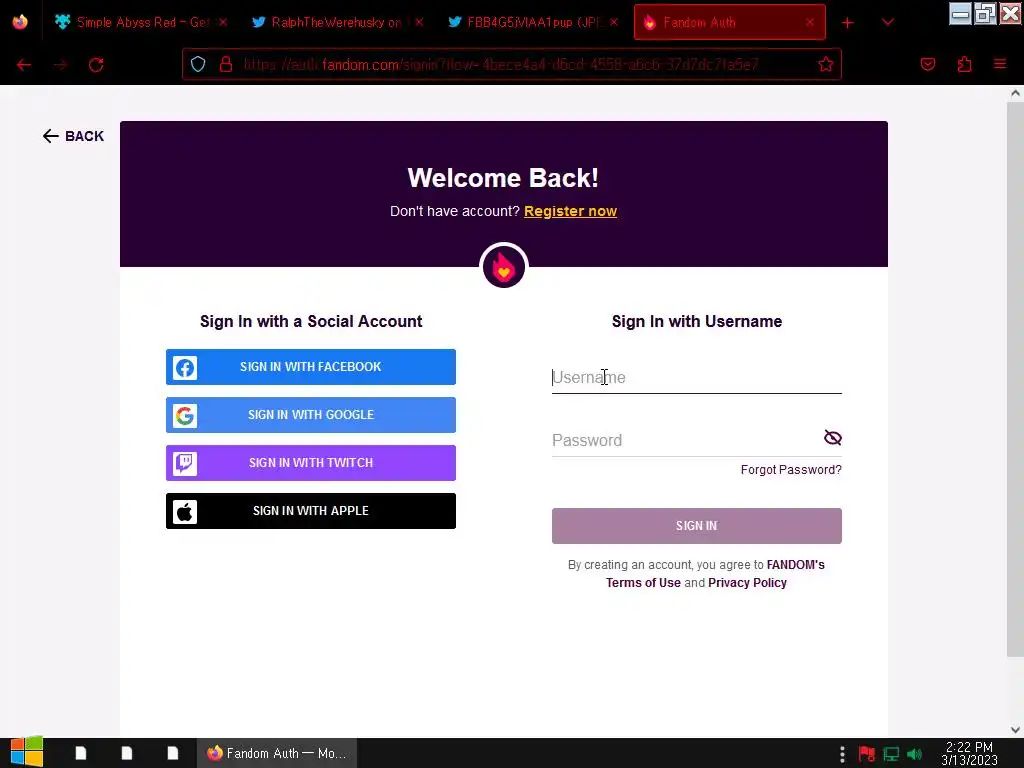Click the Fandom flame heart logo
Viewport: 1024px width, 768px height.
pos(504,266)
